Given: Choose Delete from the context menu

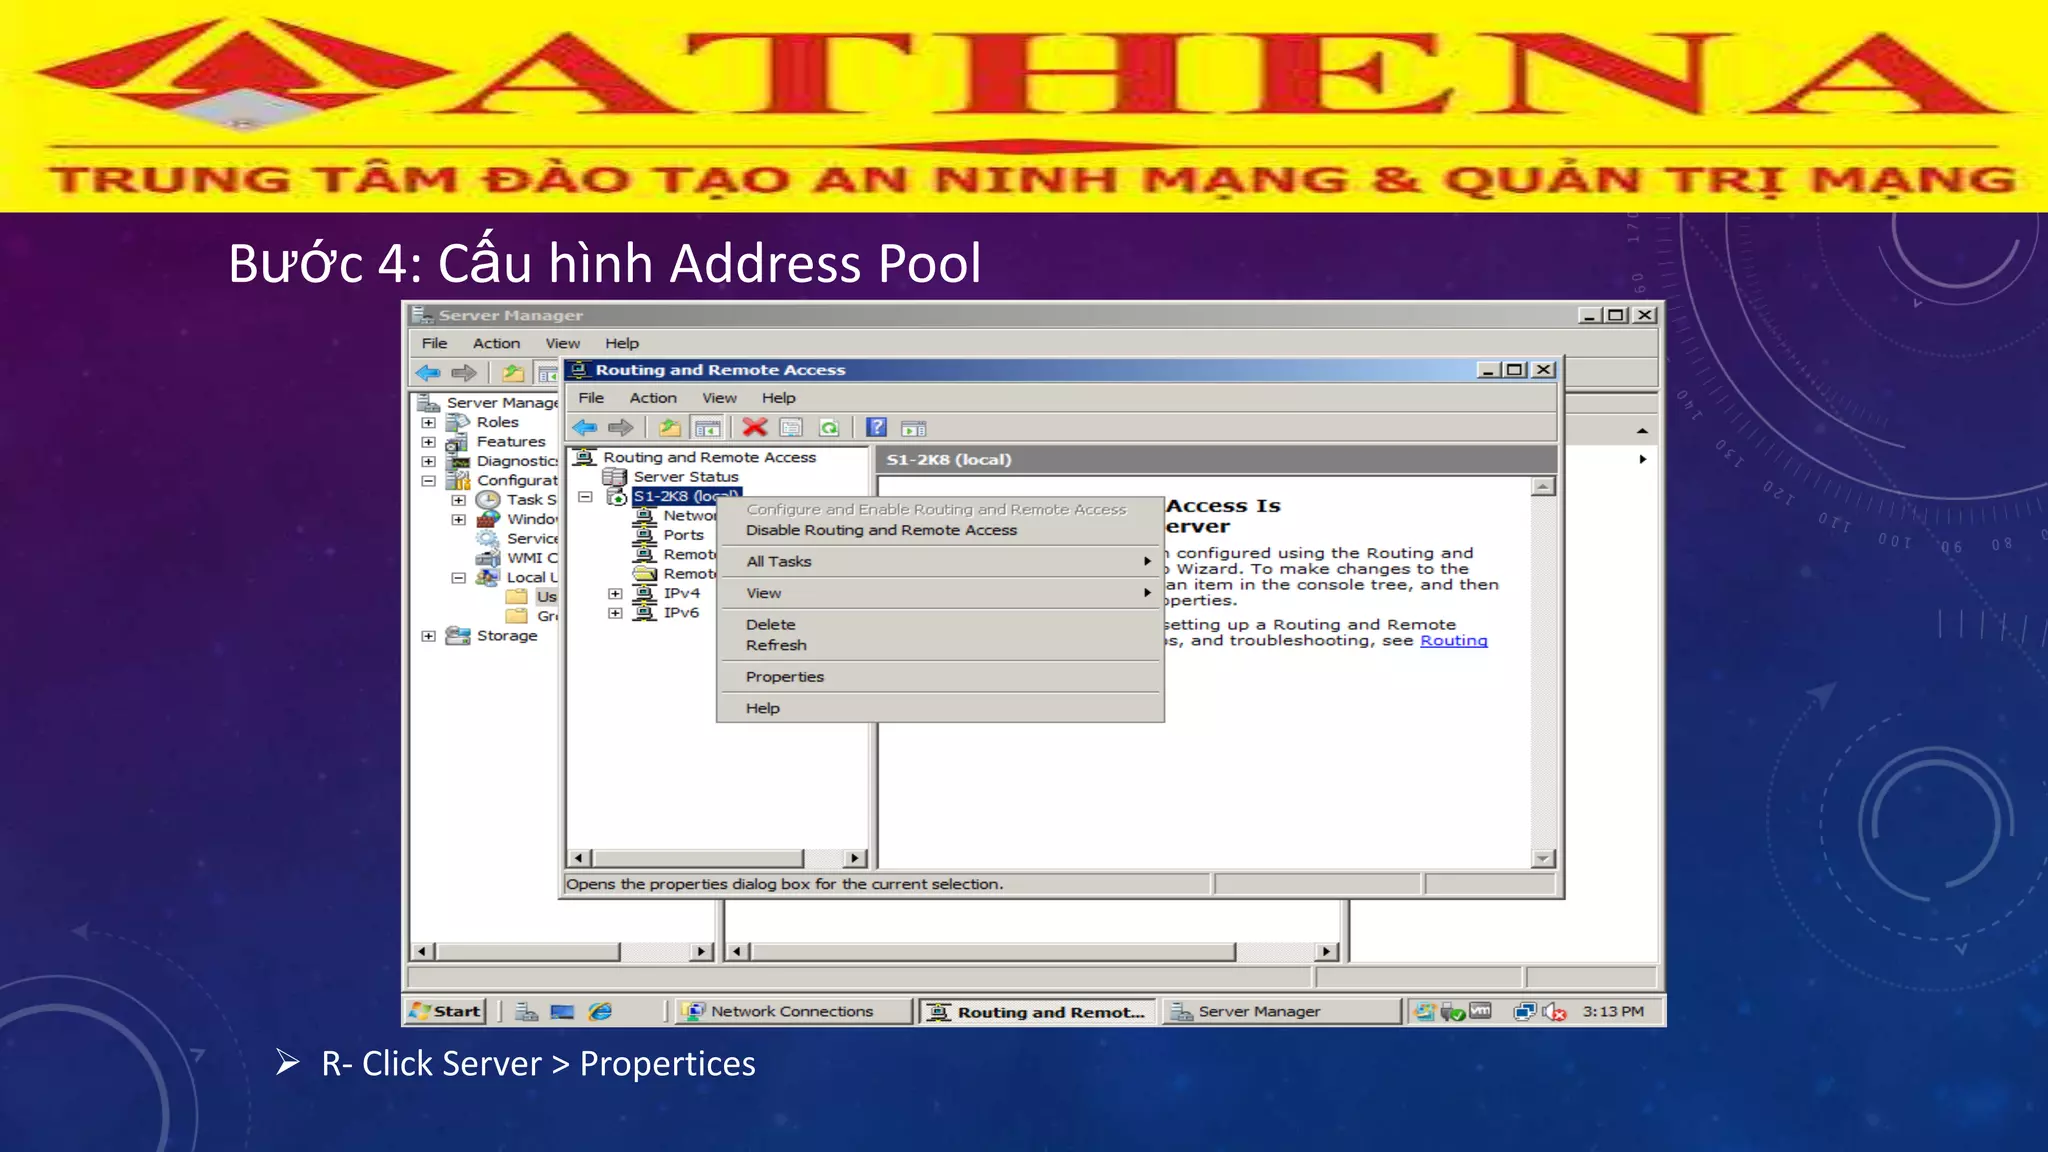Looking at the screenshot, I should (940, 624).
